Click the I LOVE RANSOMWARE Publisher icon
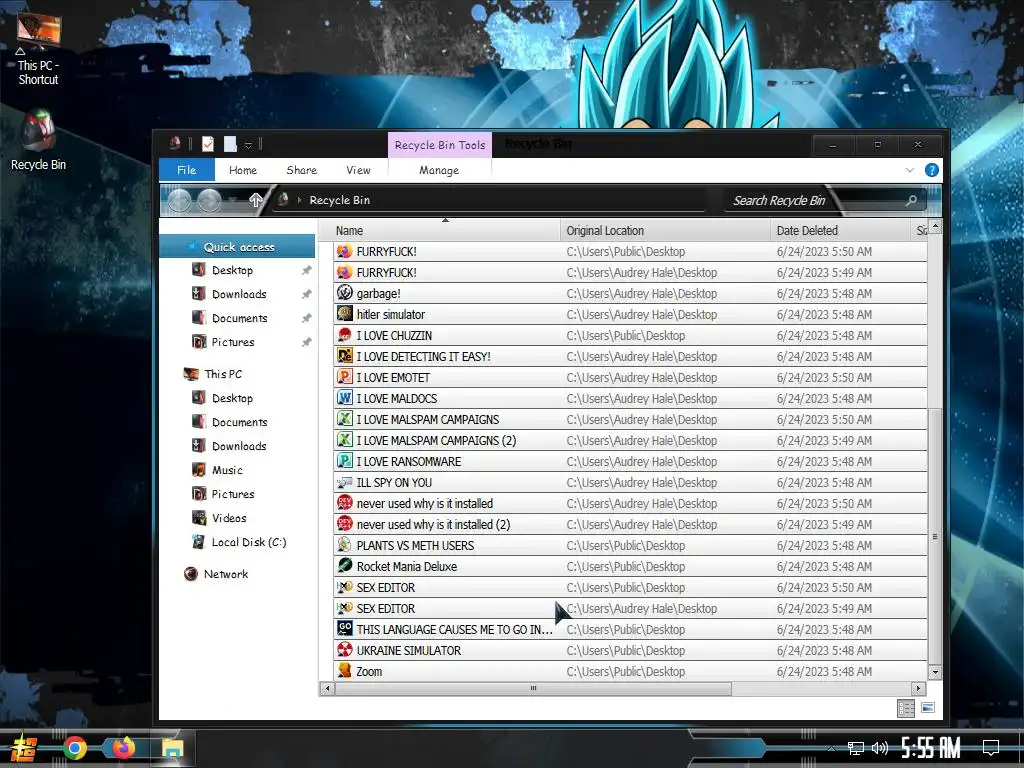This screenshot has width=1024, height=768. pos(345,461)
